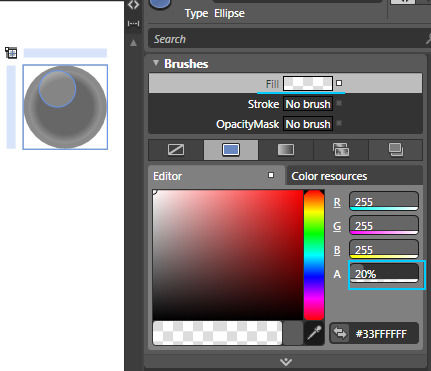Image resolution: width=431 pixels, height=371 pixels.
Task: Edit the hex value #33FFFFFF
Action: point(381,334)
